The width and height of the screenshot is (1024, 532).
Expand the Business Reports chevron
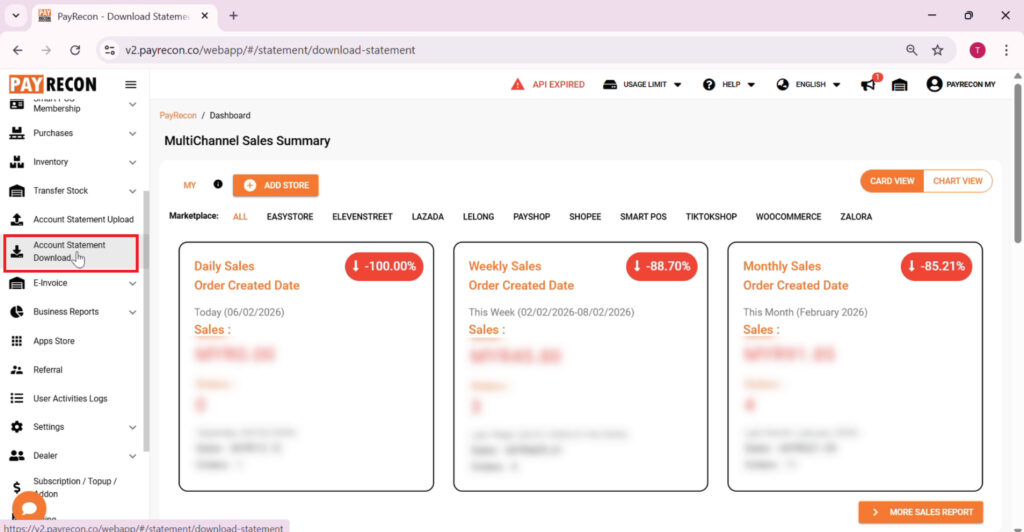point(133,313)
